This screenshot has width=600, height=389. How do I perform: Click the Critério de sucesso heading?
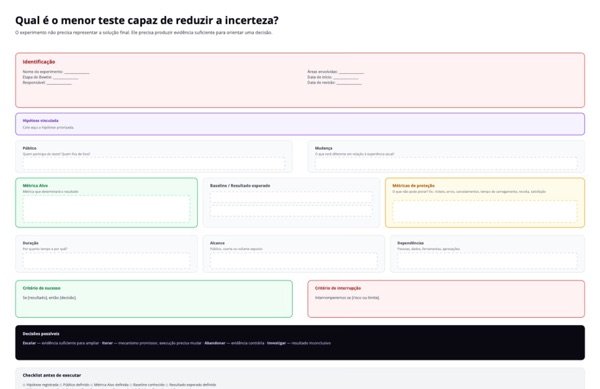coord(41,288)
